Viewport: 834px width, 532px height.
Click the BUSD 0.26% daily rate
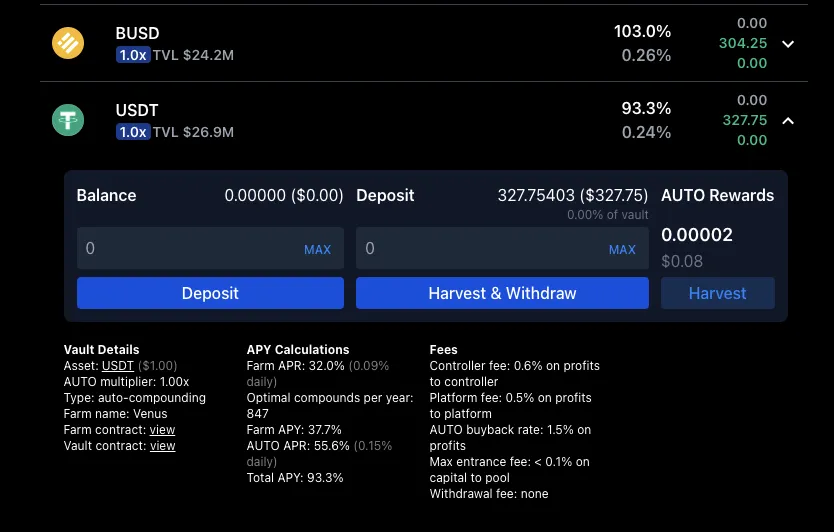click(646, 55)
